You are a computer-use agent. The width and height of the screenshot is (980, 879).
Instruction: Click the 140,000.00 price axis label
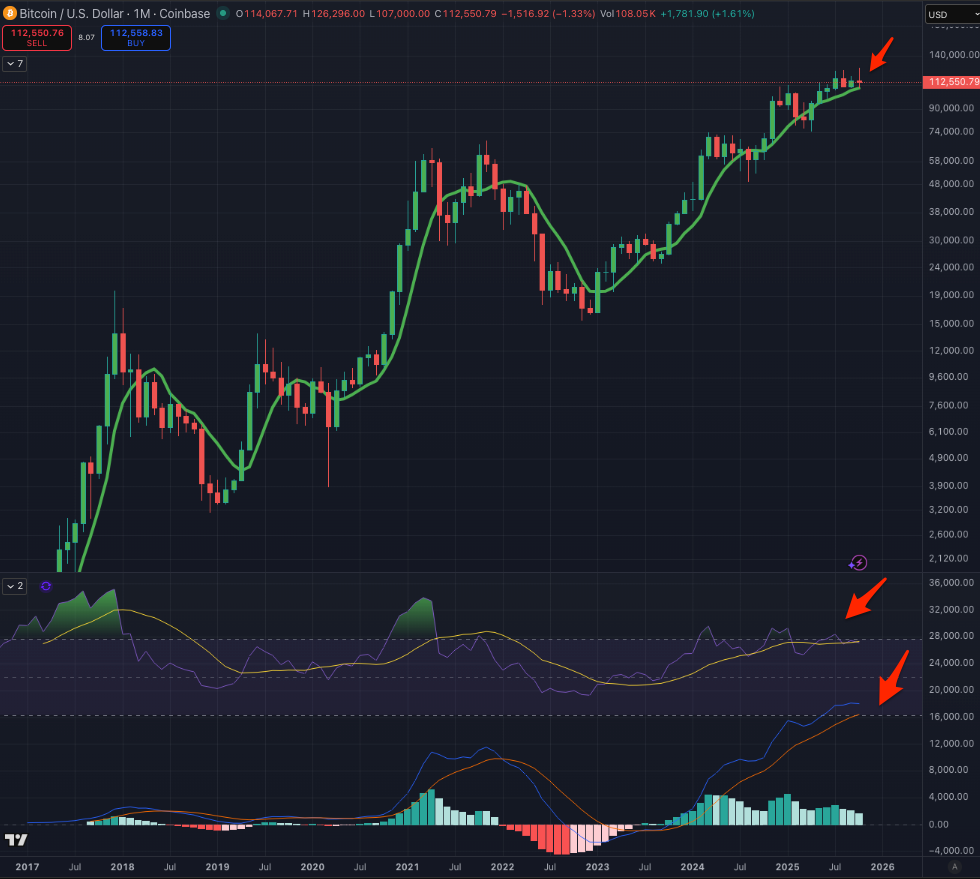(953, 54)
